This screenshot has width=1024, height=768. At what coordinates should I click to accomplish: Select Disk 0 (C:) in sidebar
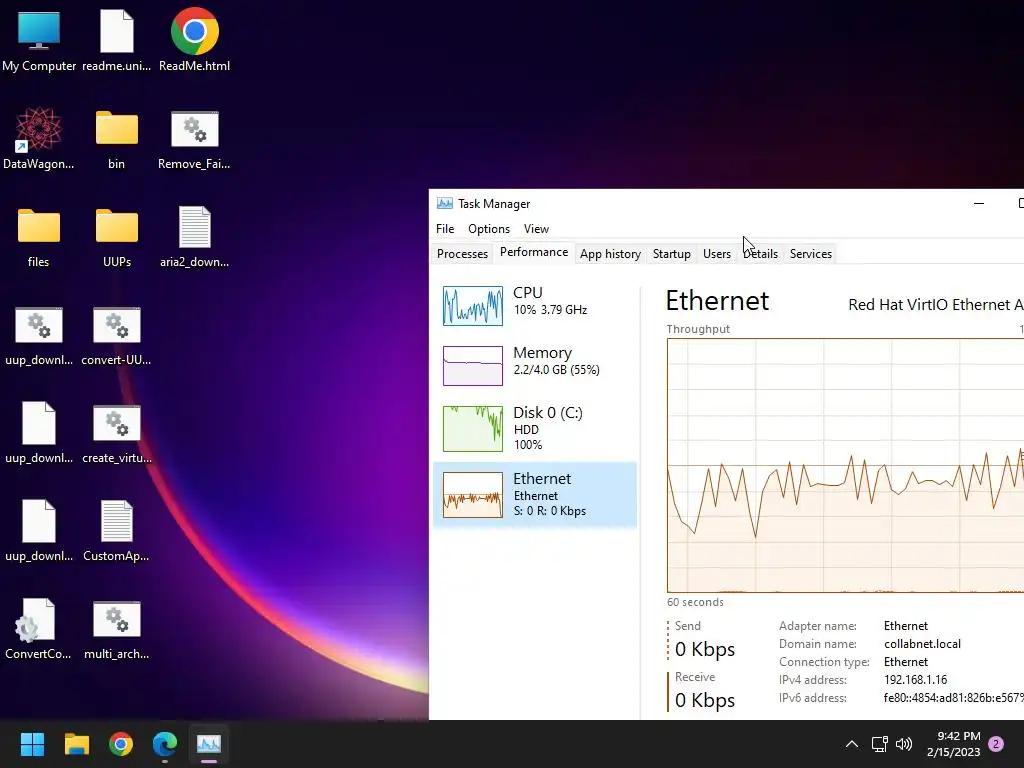(x=535, y=429)
